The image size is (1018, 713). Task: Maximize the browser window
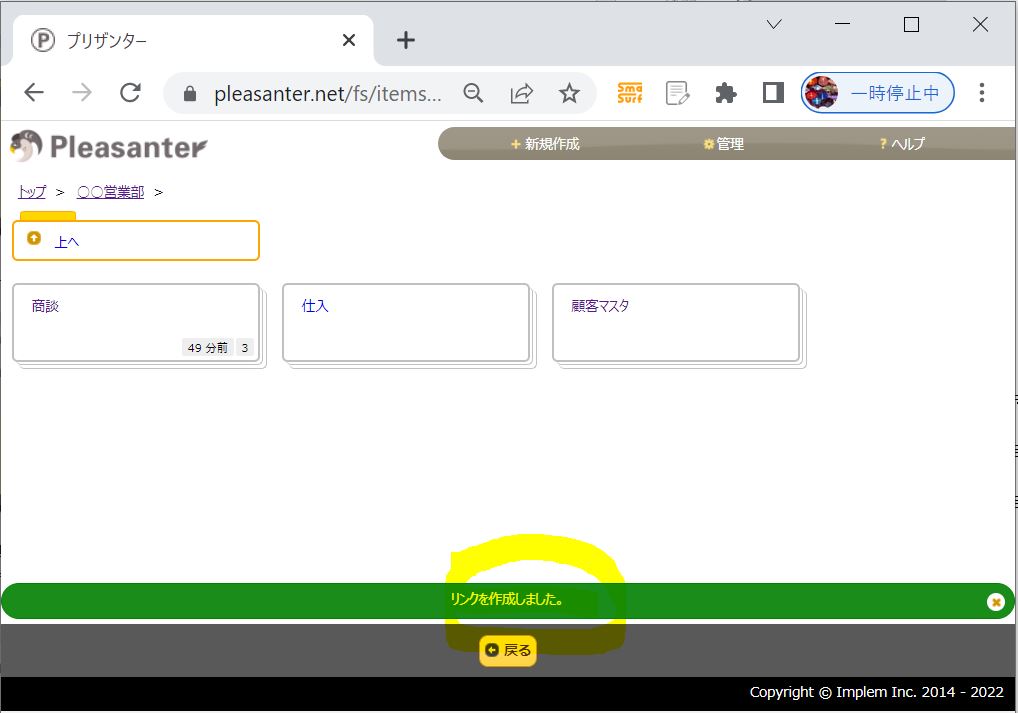point(912,25)
